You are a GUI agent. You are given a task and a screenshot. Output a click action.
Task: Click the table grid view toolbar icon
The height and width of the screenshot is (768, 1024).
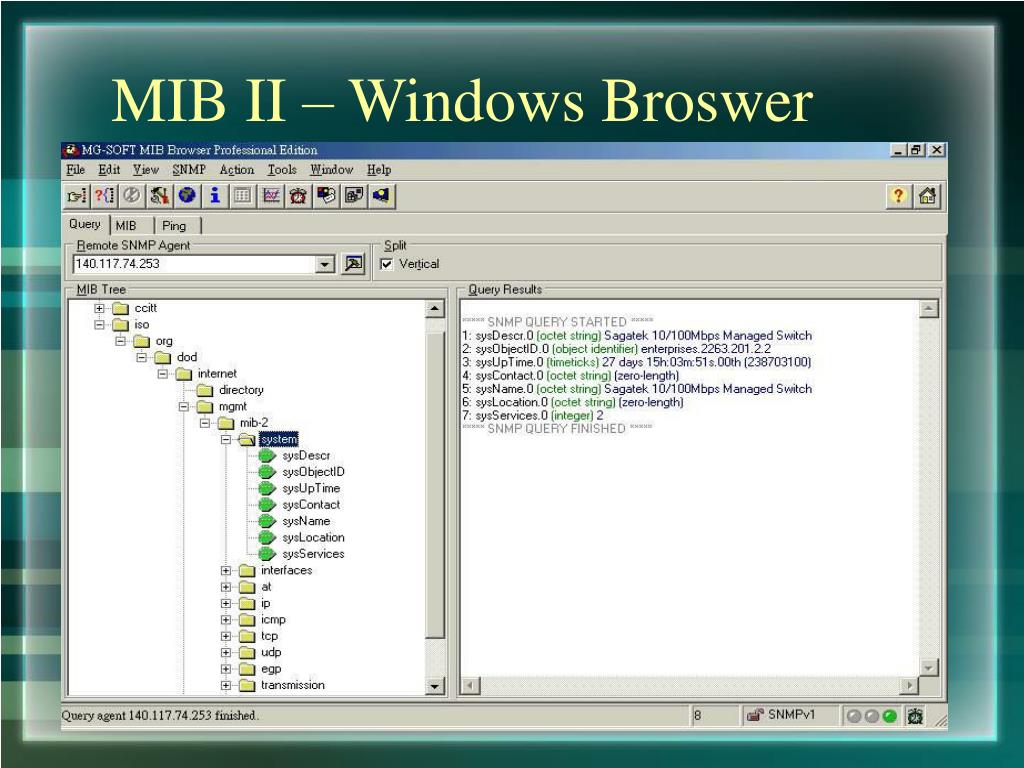(242, 195)
